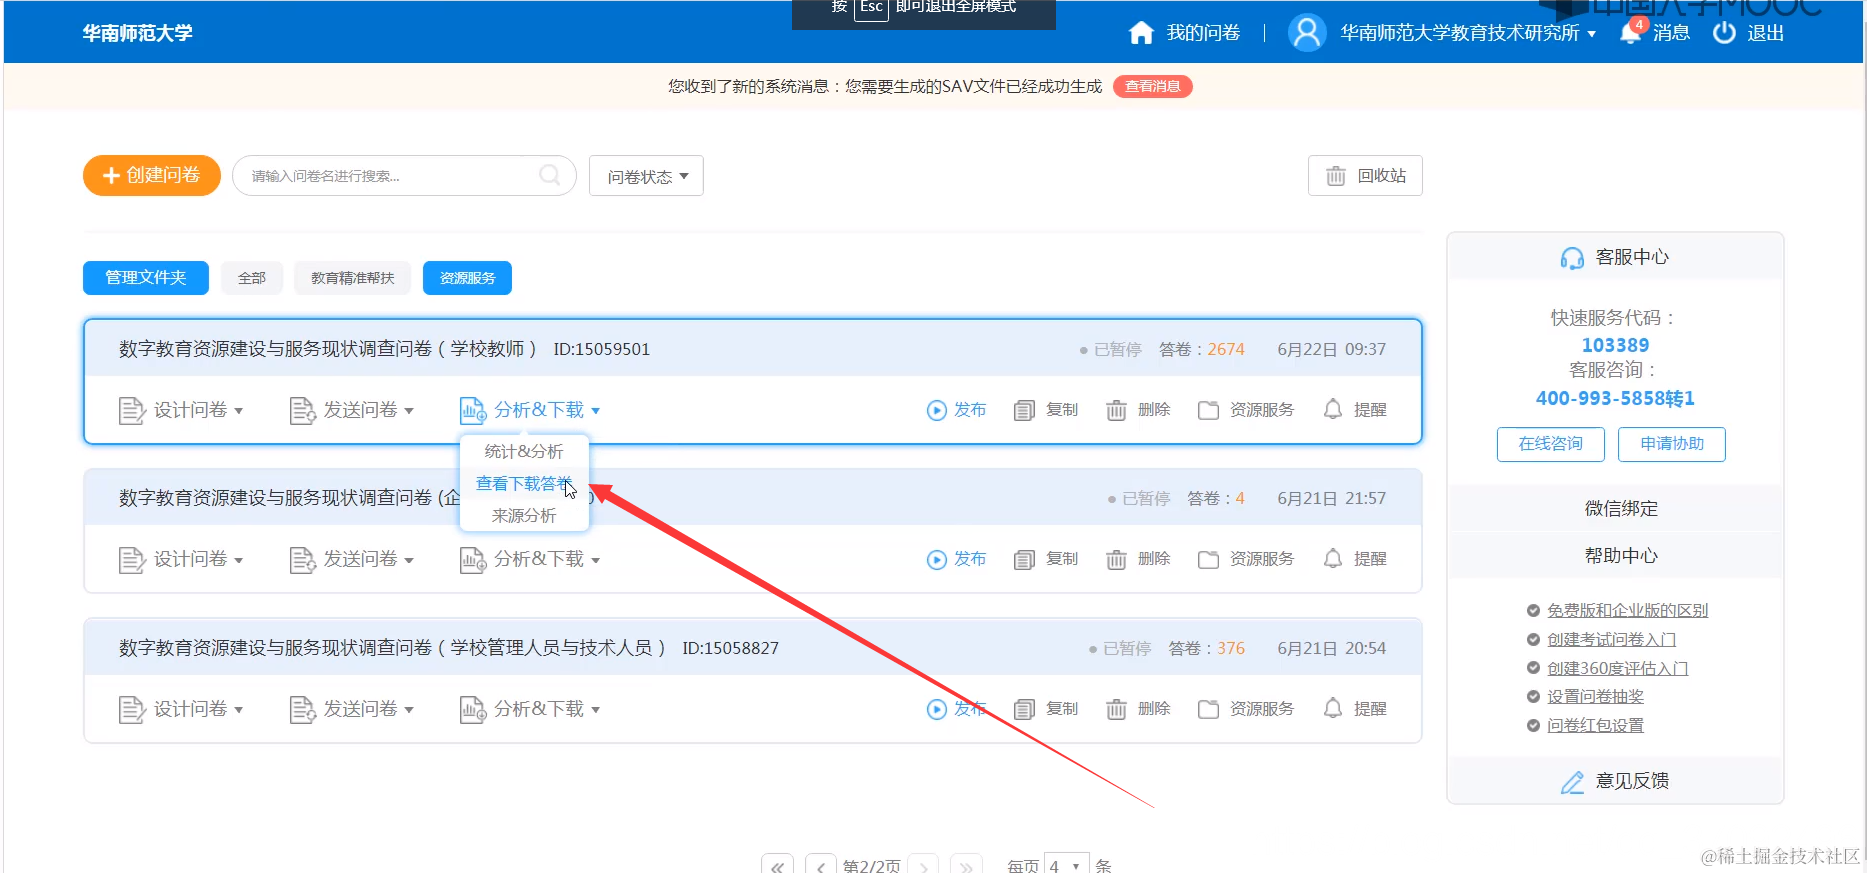
Task: Click 微信绑定 in sidebar
Action: 1620,509
